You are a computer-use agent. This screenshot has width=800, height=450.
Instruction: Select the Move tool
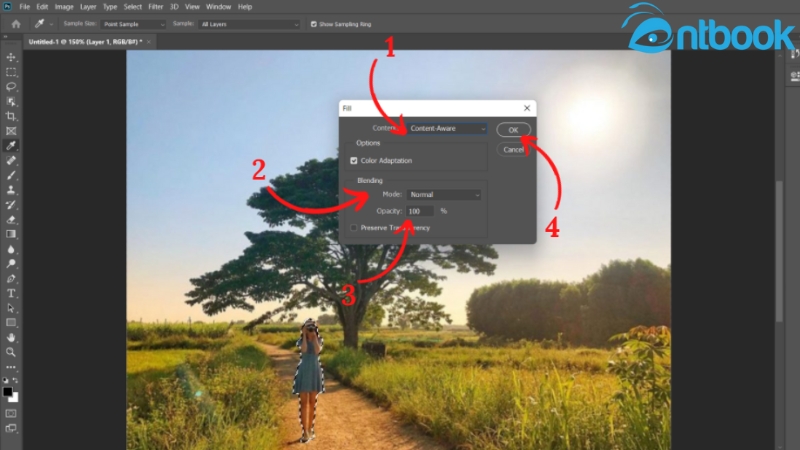11,57
